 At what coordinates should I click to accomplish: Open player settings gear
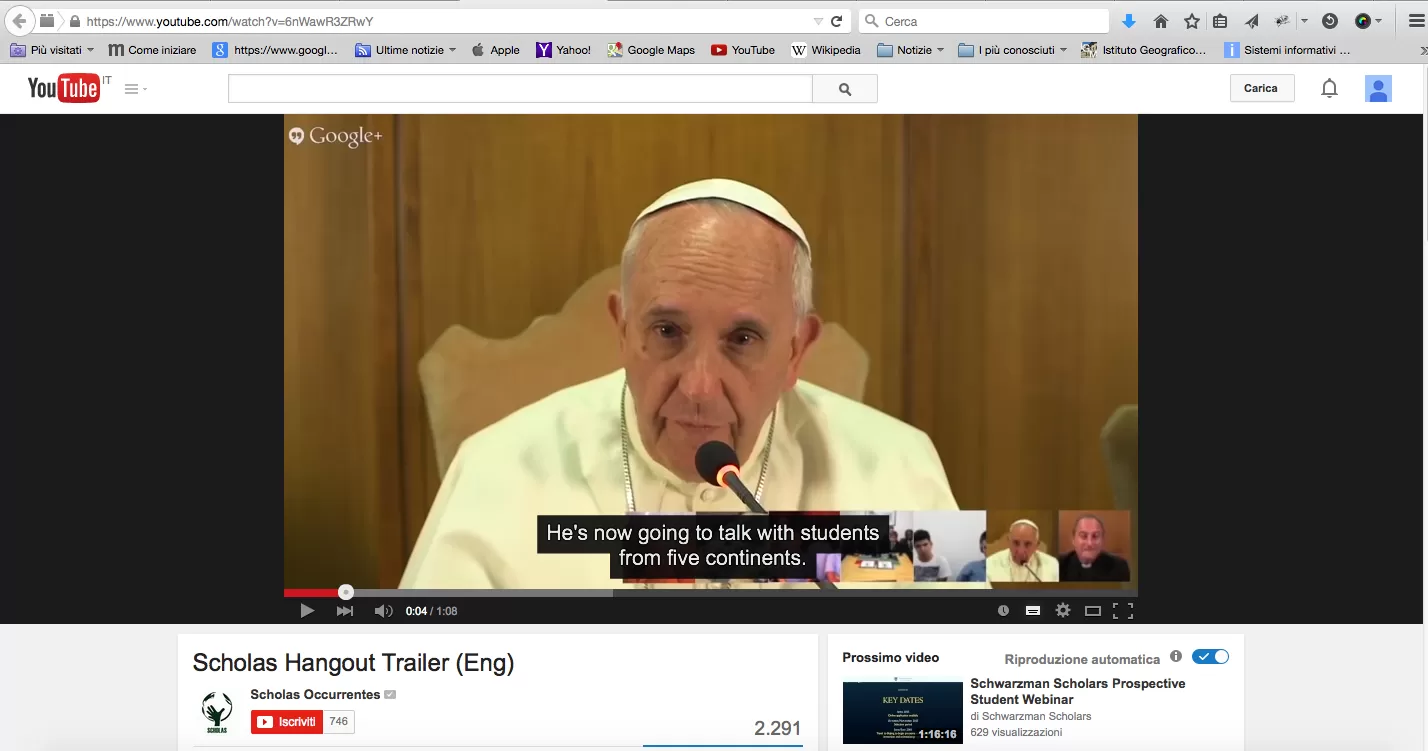1063,611
